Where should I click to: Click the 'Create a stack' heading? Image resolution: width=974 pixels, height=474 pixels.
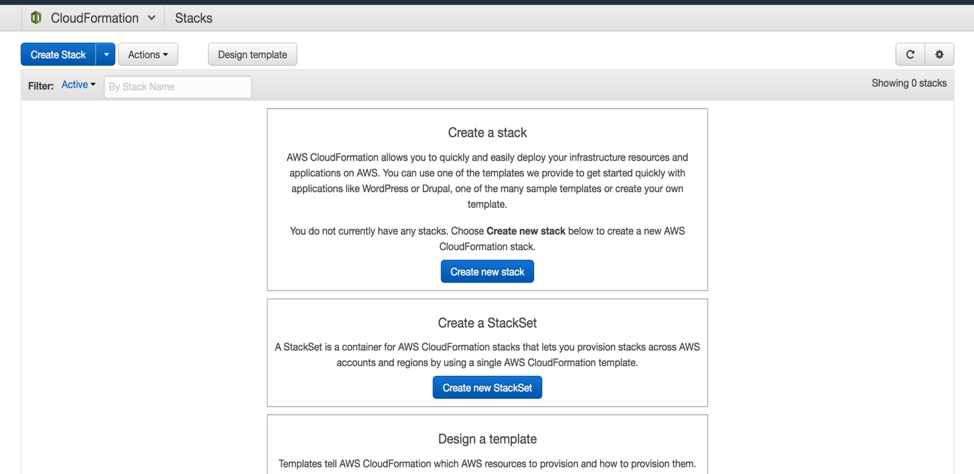pyautogui.click(x=487, y=132)
